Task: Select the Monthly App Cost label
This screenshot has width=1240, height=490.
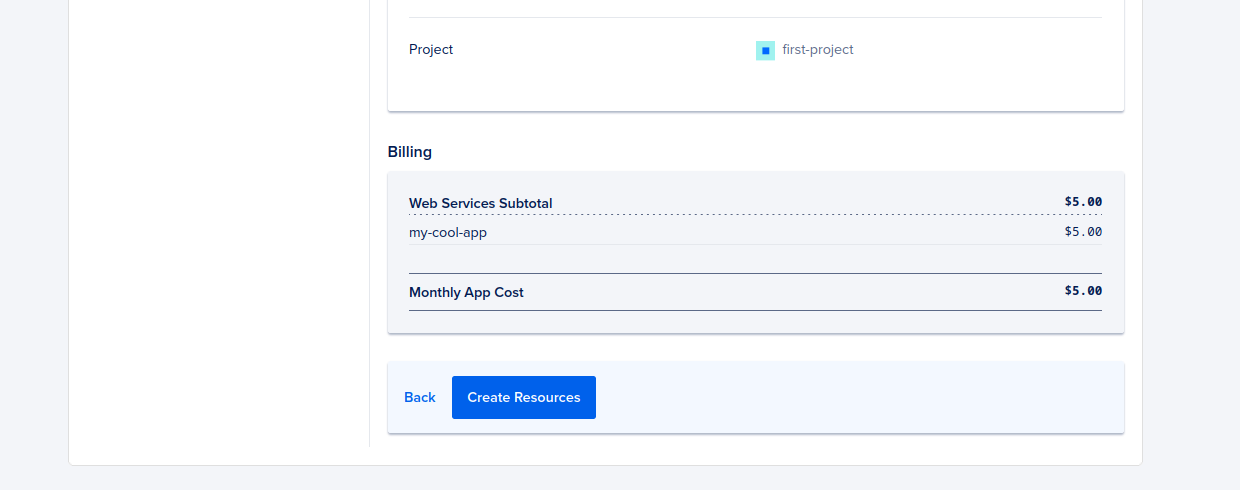Action: [x=466, y=292]
